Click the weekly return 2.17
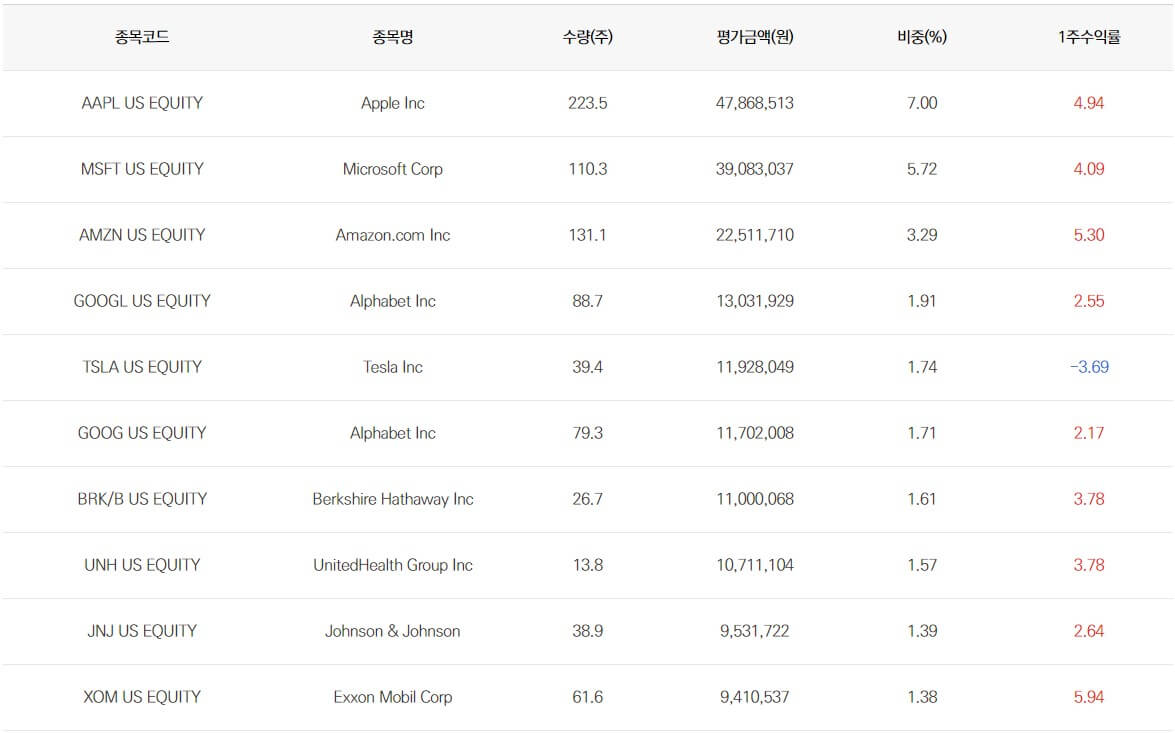 coord(1089,432)
